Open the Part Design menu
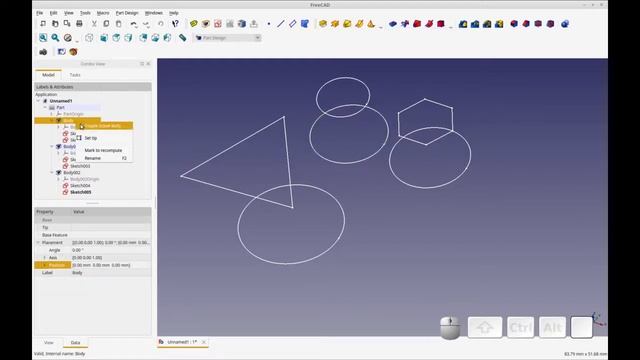Image resolution: width=640 pixels, height=360 pixels. pos(127,13)
